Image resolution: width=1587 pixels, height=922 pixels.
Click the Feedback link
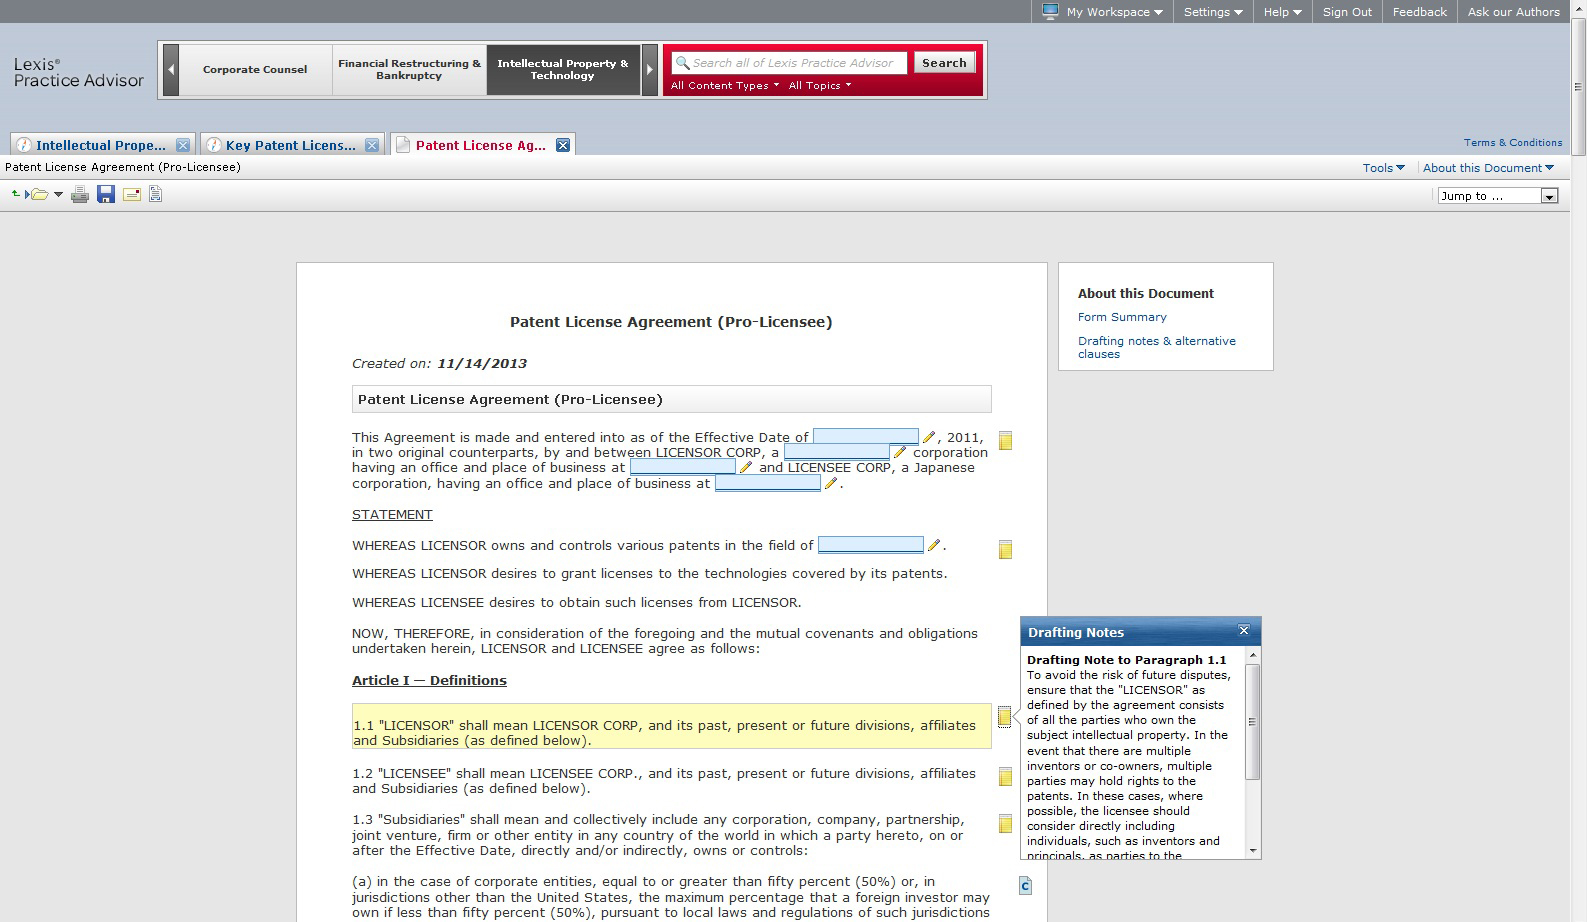click(1419, 12)
